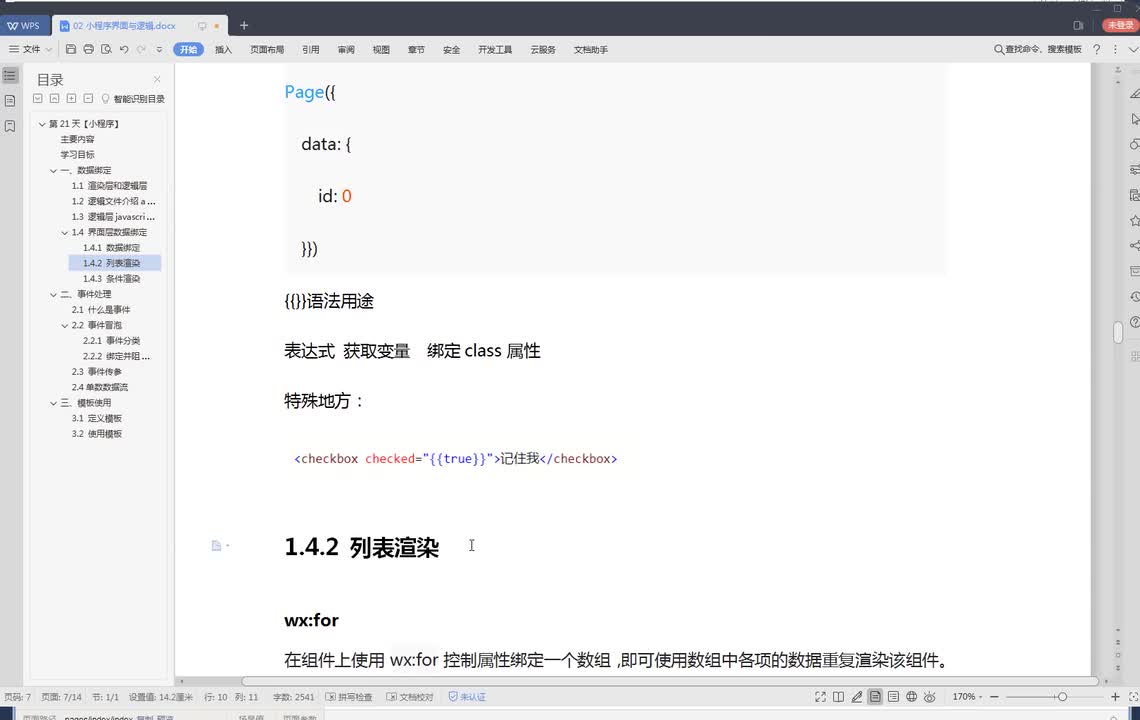Click 智能识别目录 button
This screenshot has width=1140, height=720.
[133, 99]
